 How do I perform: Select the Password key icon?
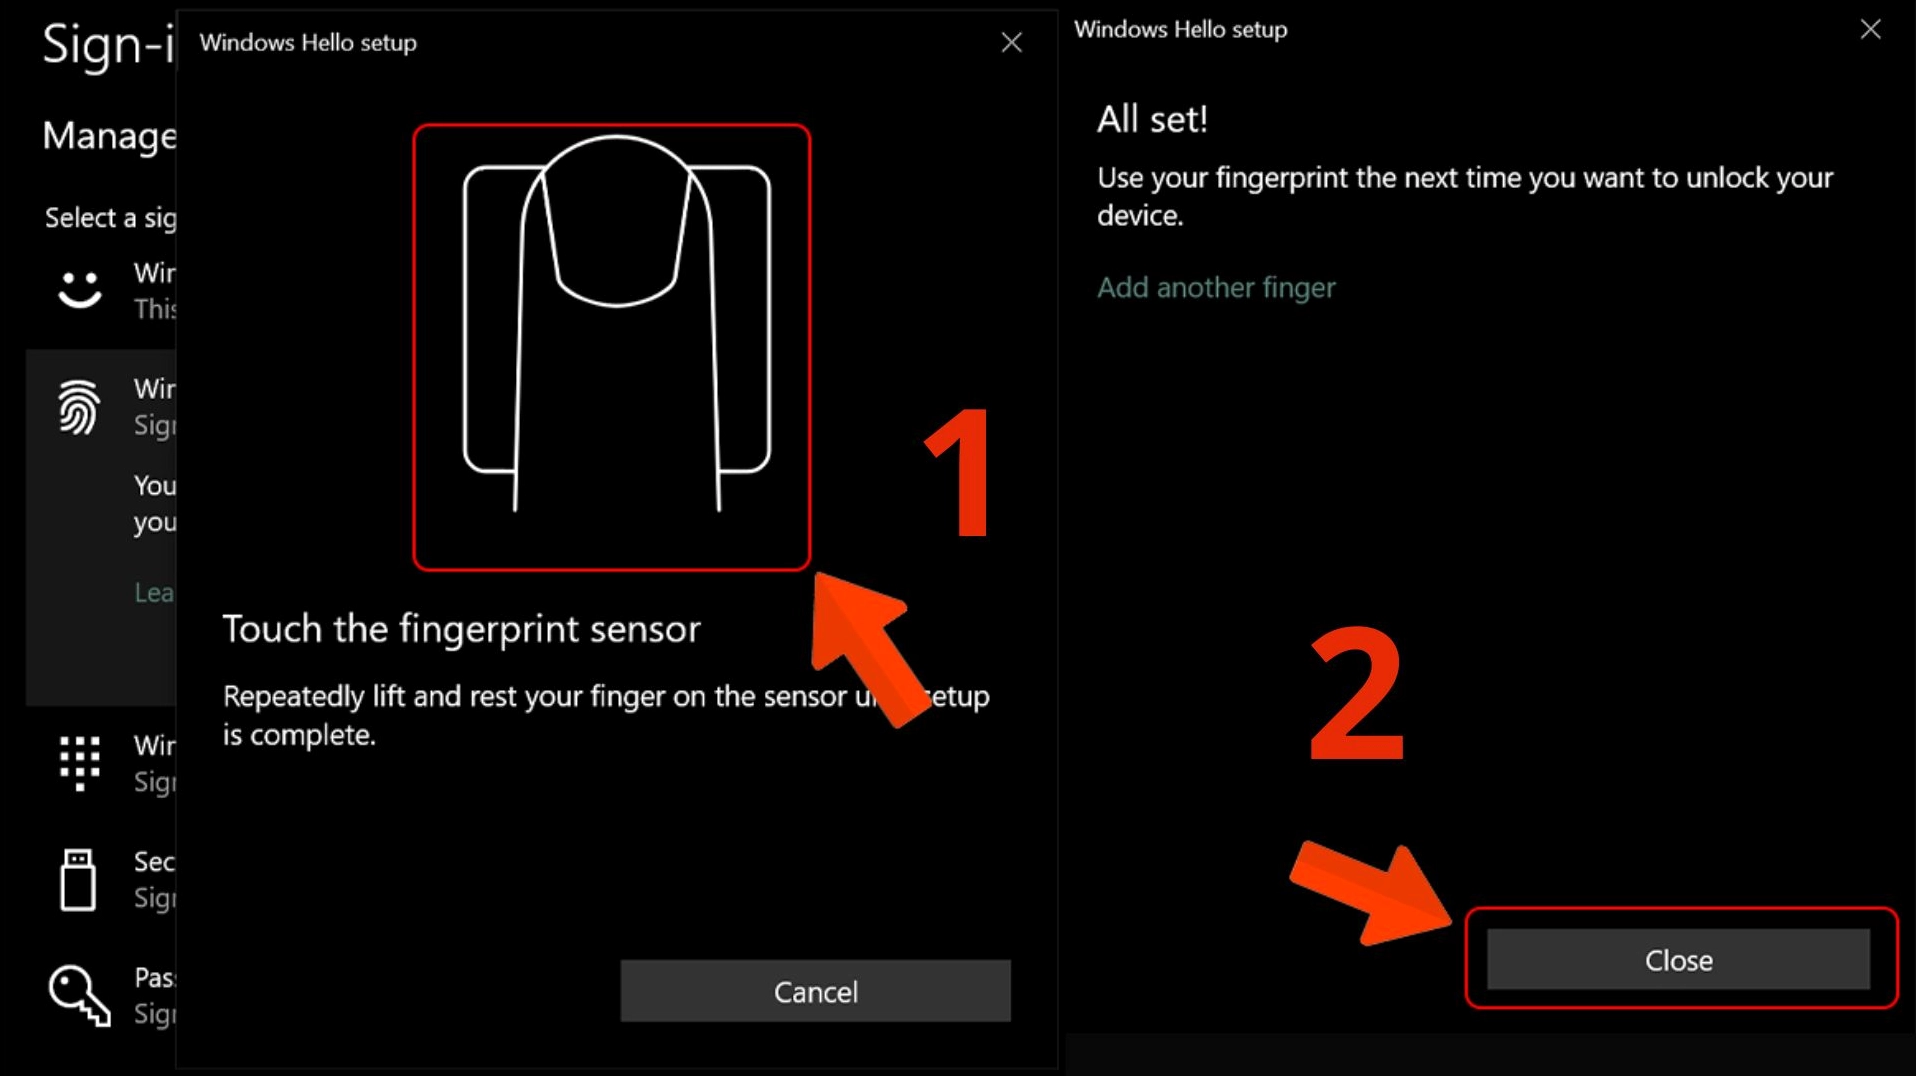point(79,995)
